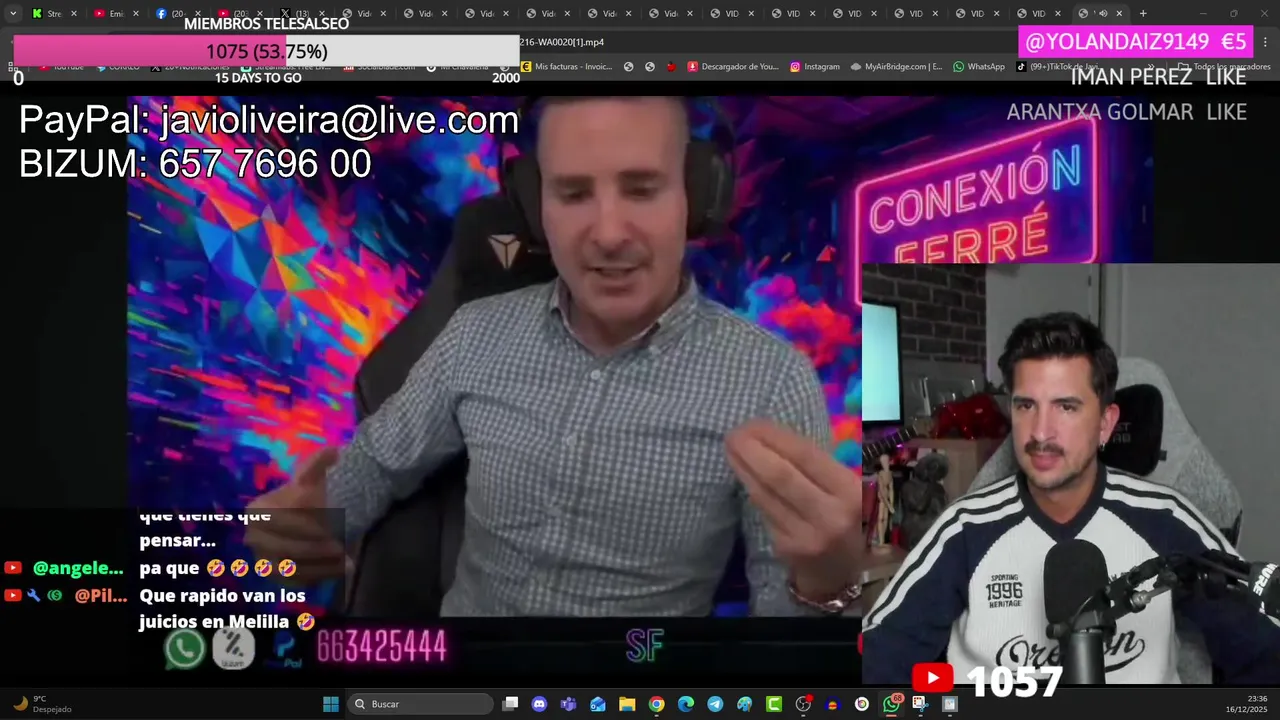Click the @angele... chat username
Viewport: 1280px width, 720px height.
click(78, 568)
